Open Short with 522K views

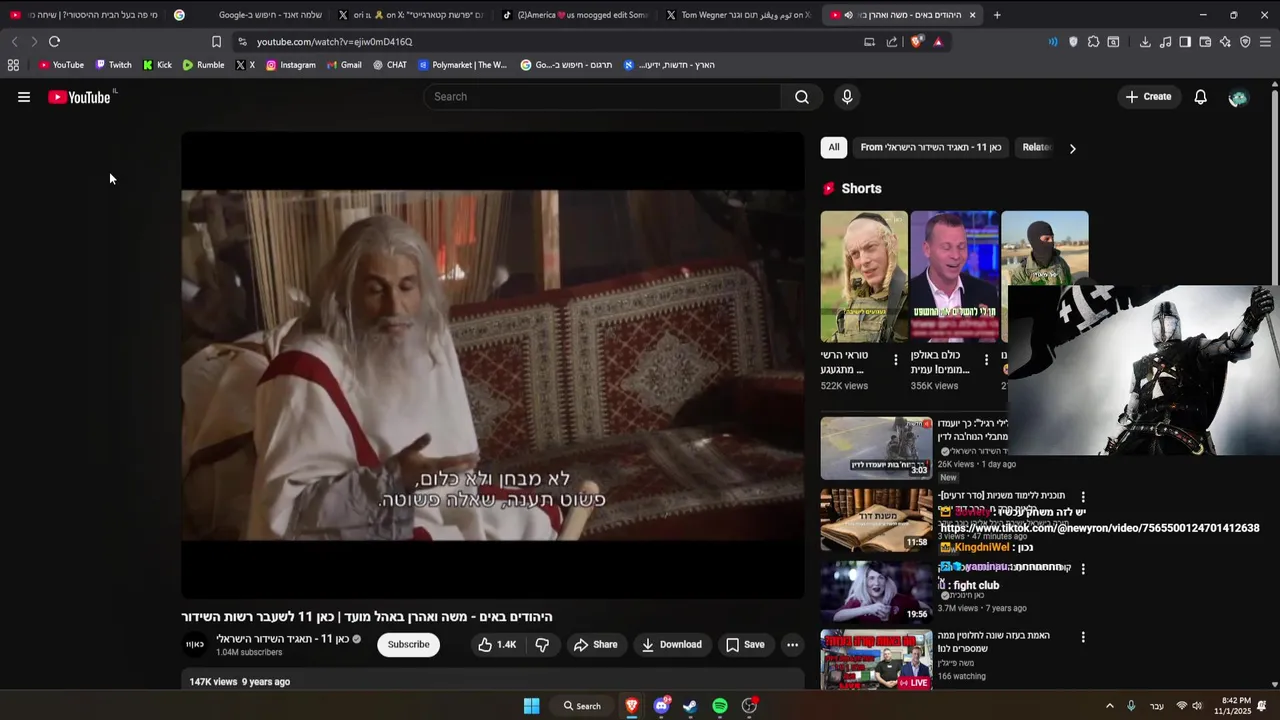(864, 276)
